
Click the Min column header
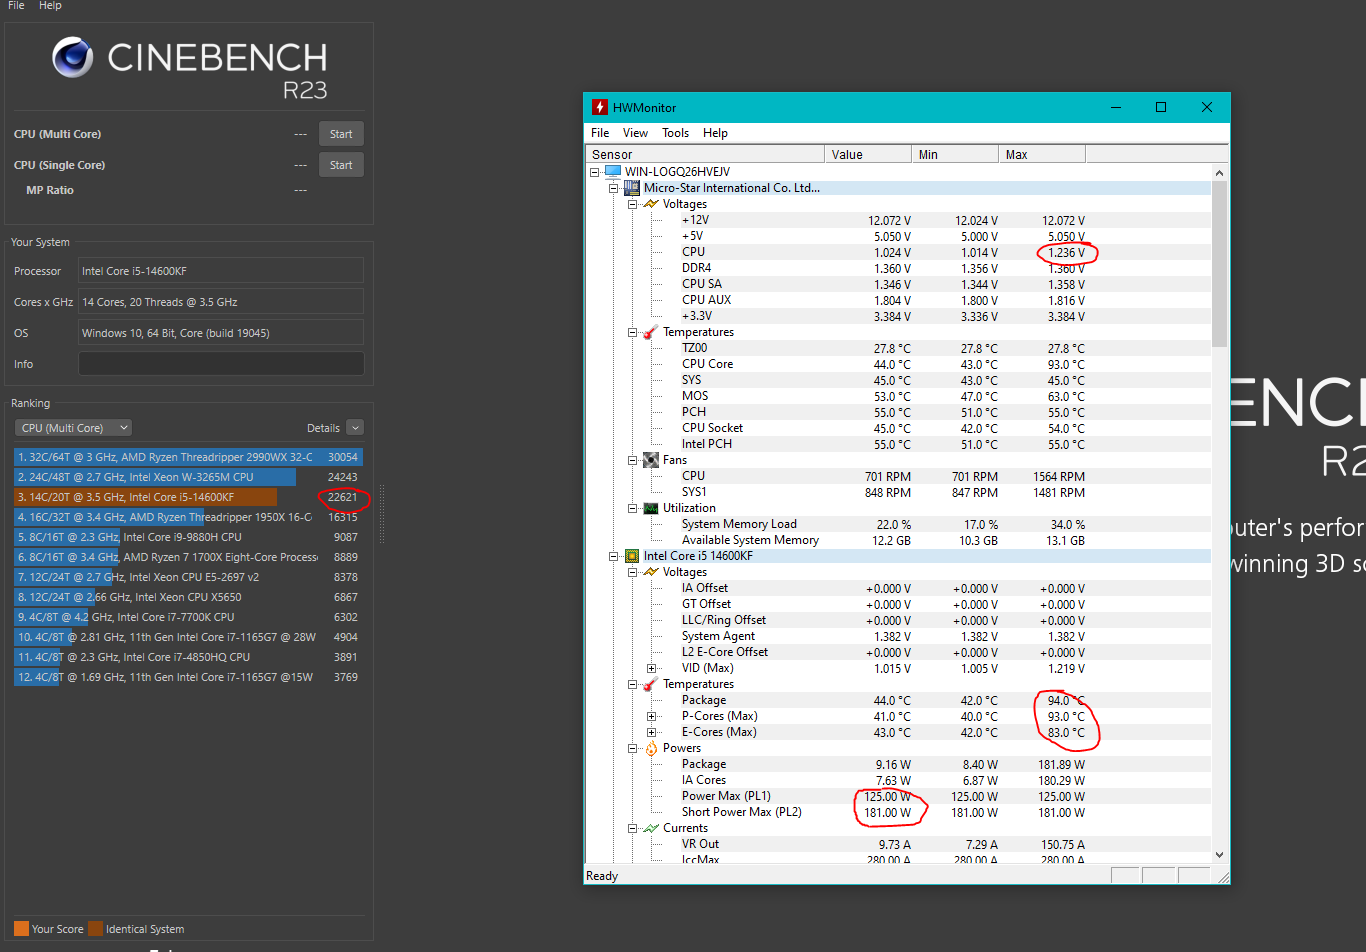tap(956, 154)
